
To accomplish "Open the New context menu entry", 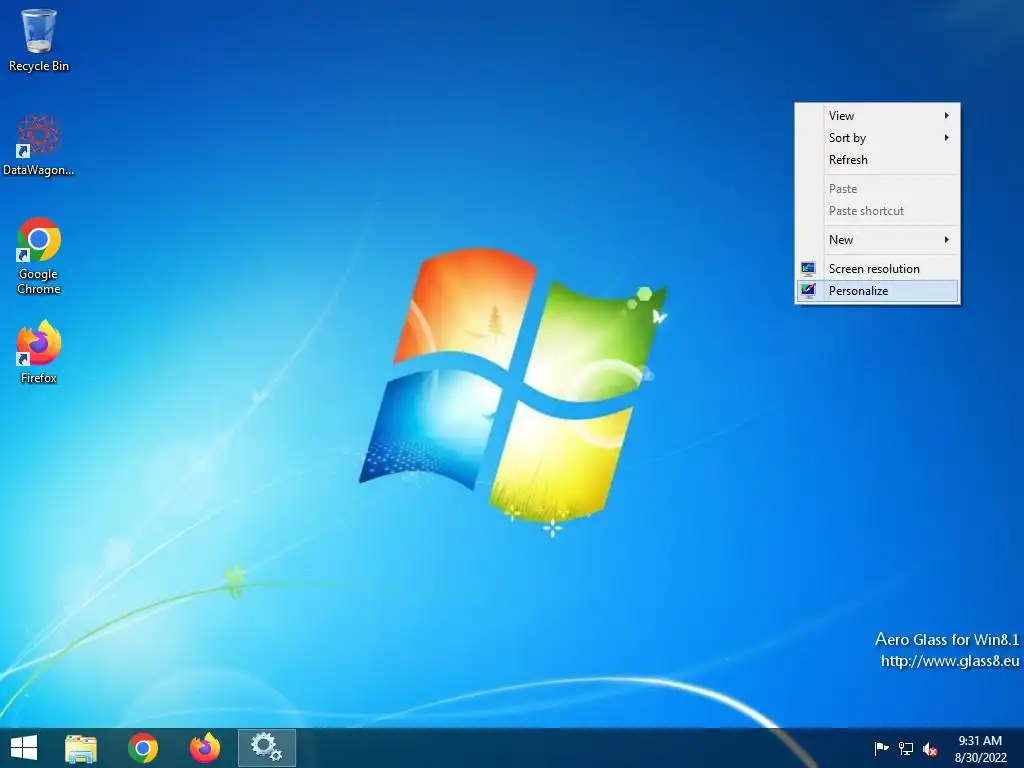I will pyautogui.click(x=878, y=240).
